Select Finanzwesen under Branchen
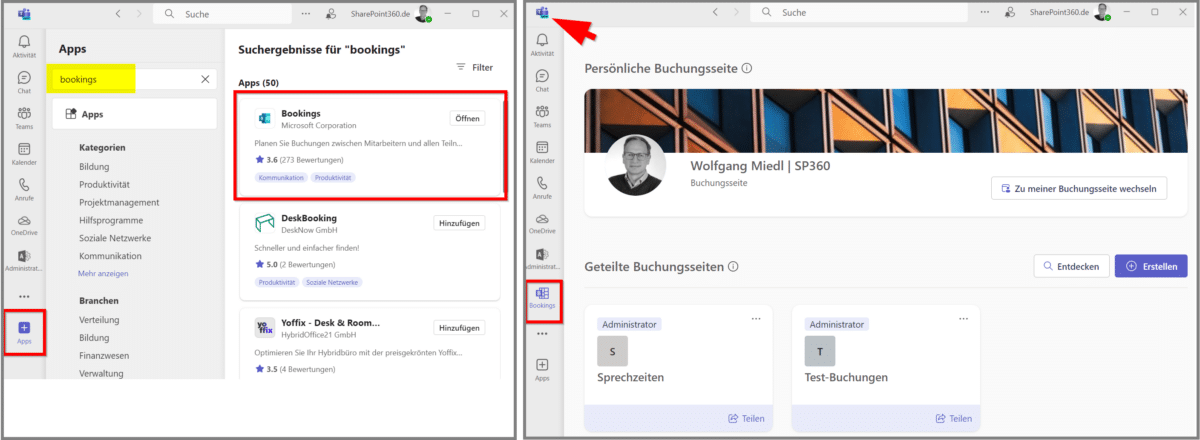The image size is (1200, 440). pyautogui.click(x=104, y=356)
